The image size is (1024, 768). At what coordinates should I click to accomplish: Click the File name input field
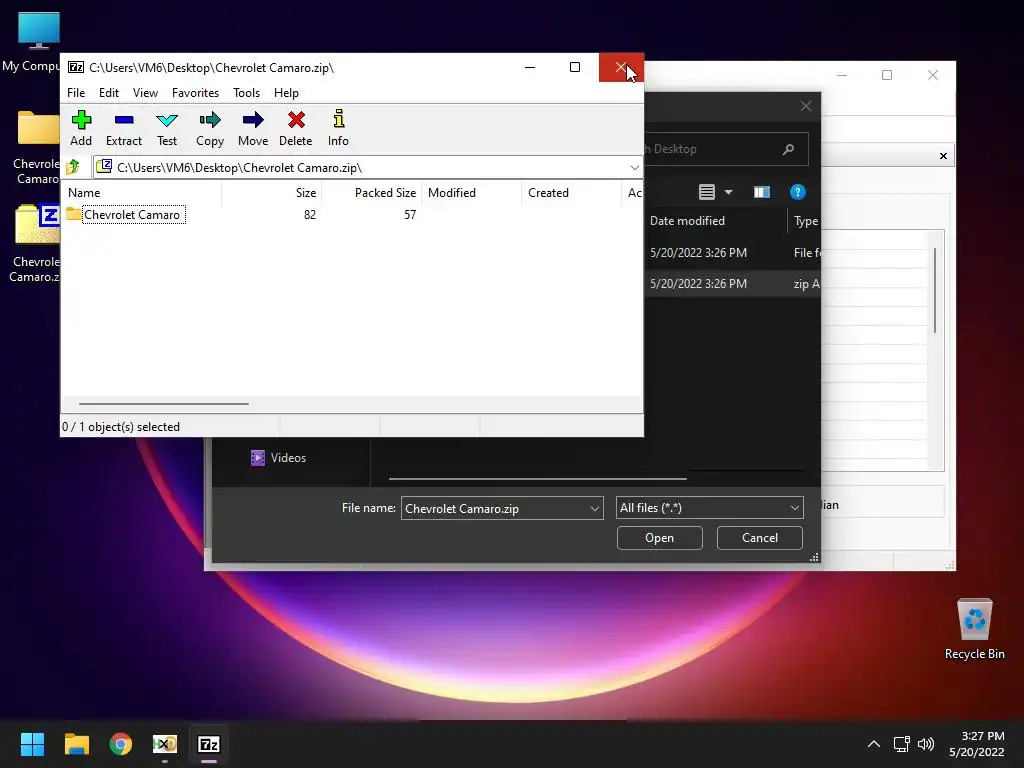click(494, 508)
